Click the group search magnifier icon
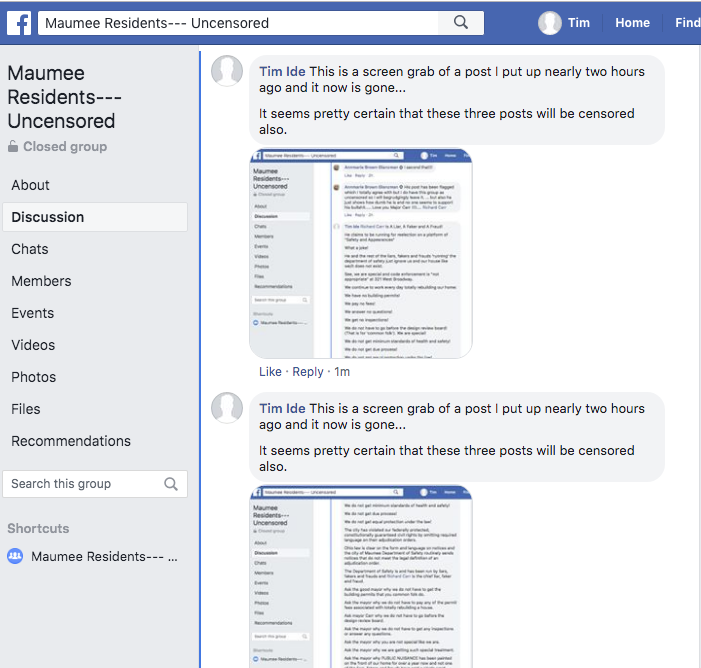The image size is (701, 668). [171, 484]
